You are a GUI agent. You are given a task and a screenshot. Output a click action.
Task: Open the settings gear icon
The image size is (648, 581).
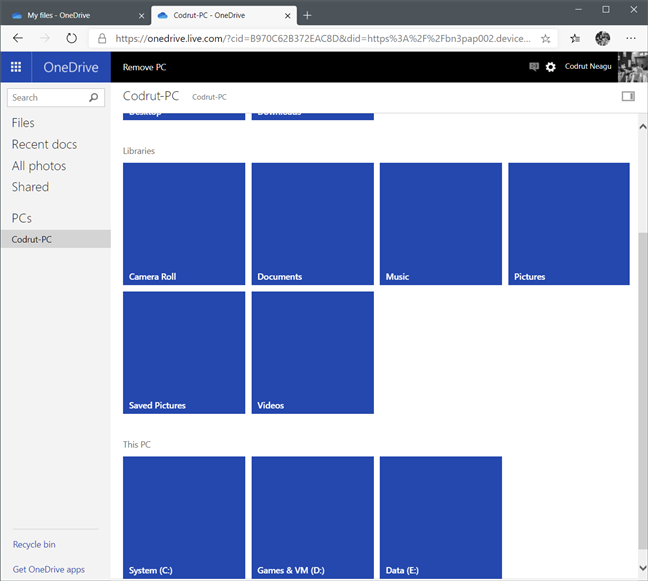[x=550, y=67]
